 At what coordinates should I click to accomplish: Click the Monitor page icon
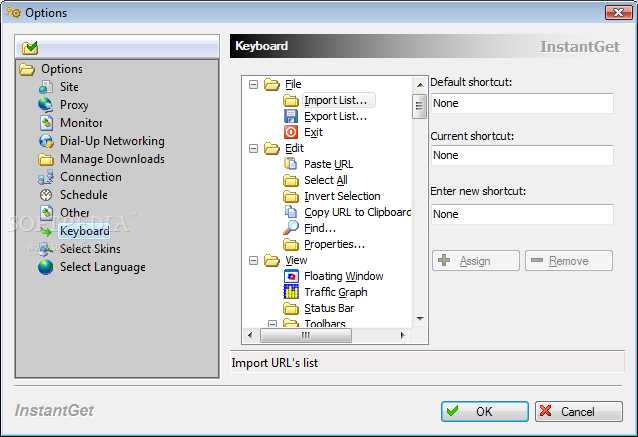click(46, 122)
